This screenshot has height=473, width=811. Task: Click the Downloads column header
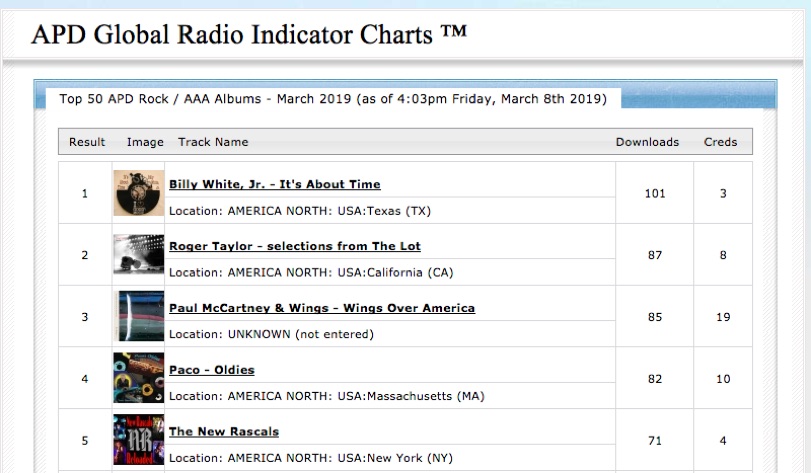point(646,142)
